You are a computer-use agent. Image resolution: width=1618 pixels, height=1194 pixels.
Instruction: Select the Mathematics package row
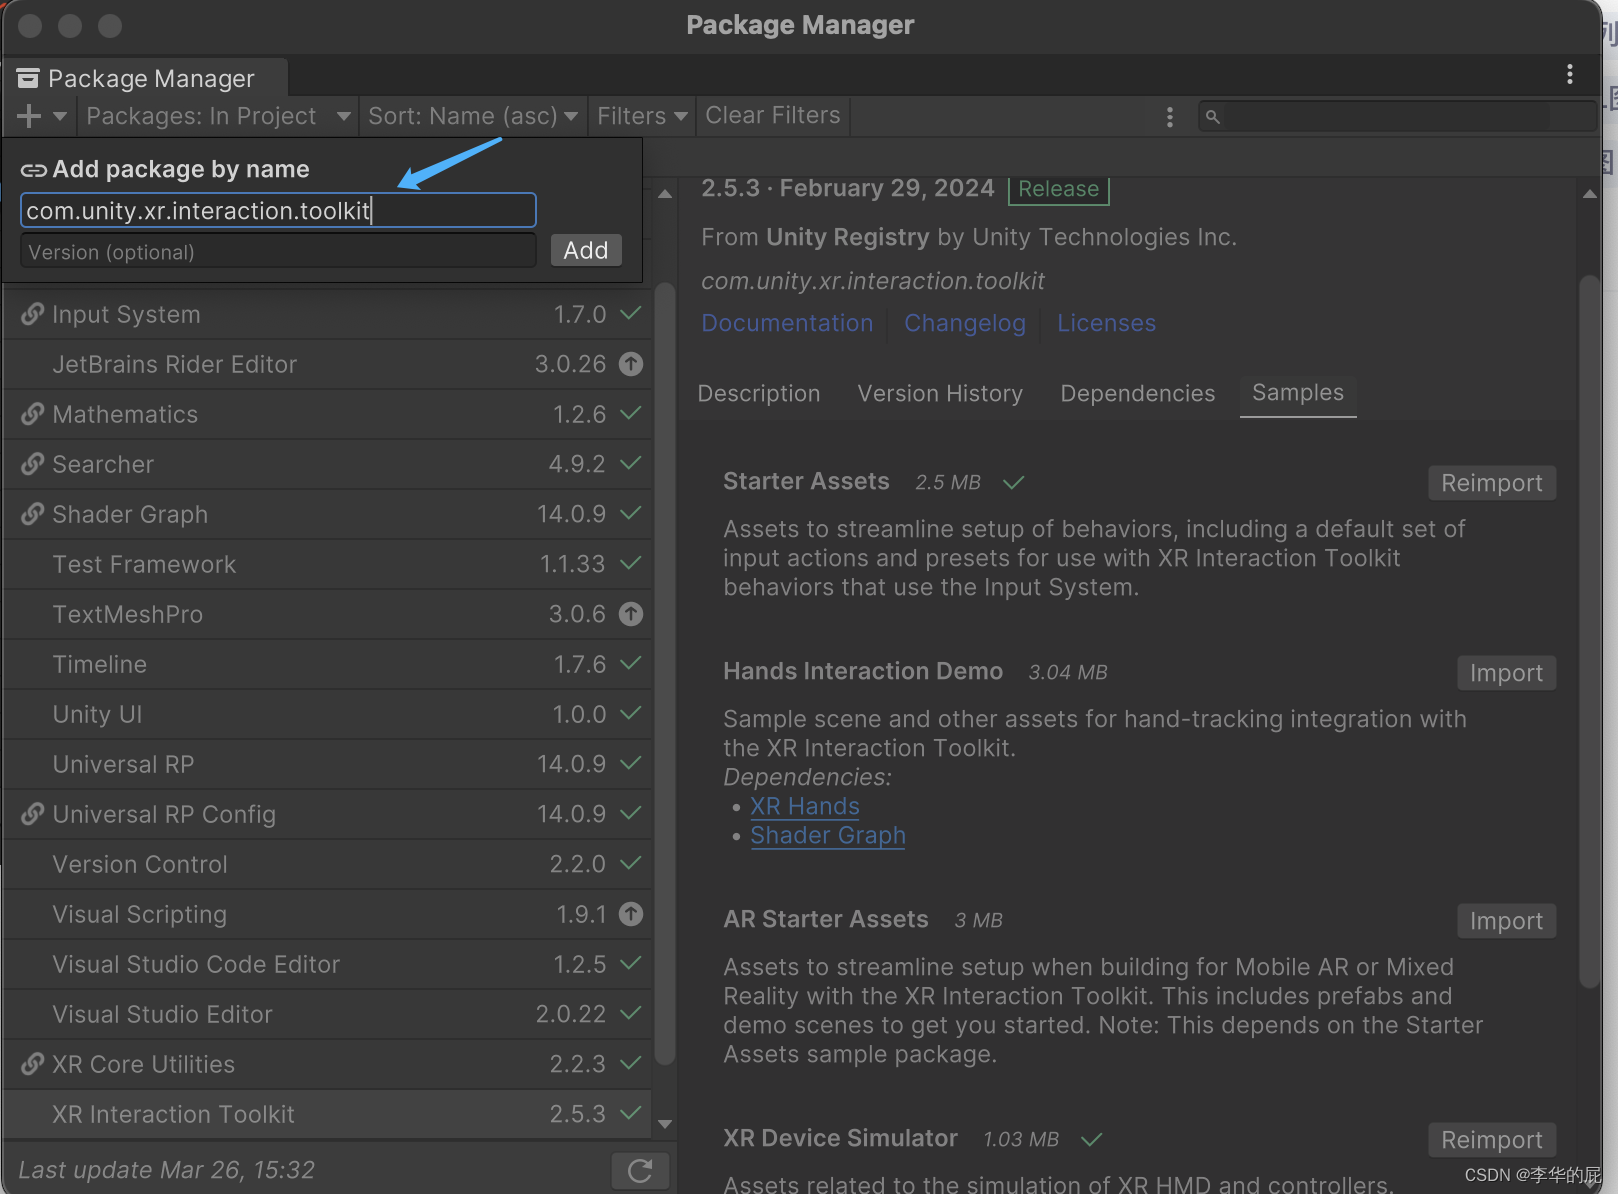[328, 414]
